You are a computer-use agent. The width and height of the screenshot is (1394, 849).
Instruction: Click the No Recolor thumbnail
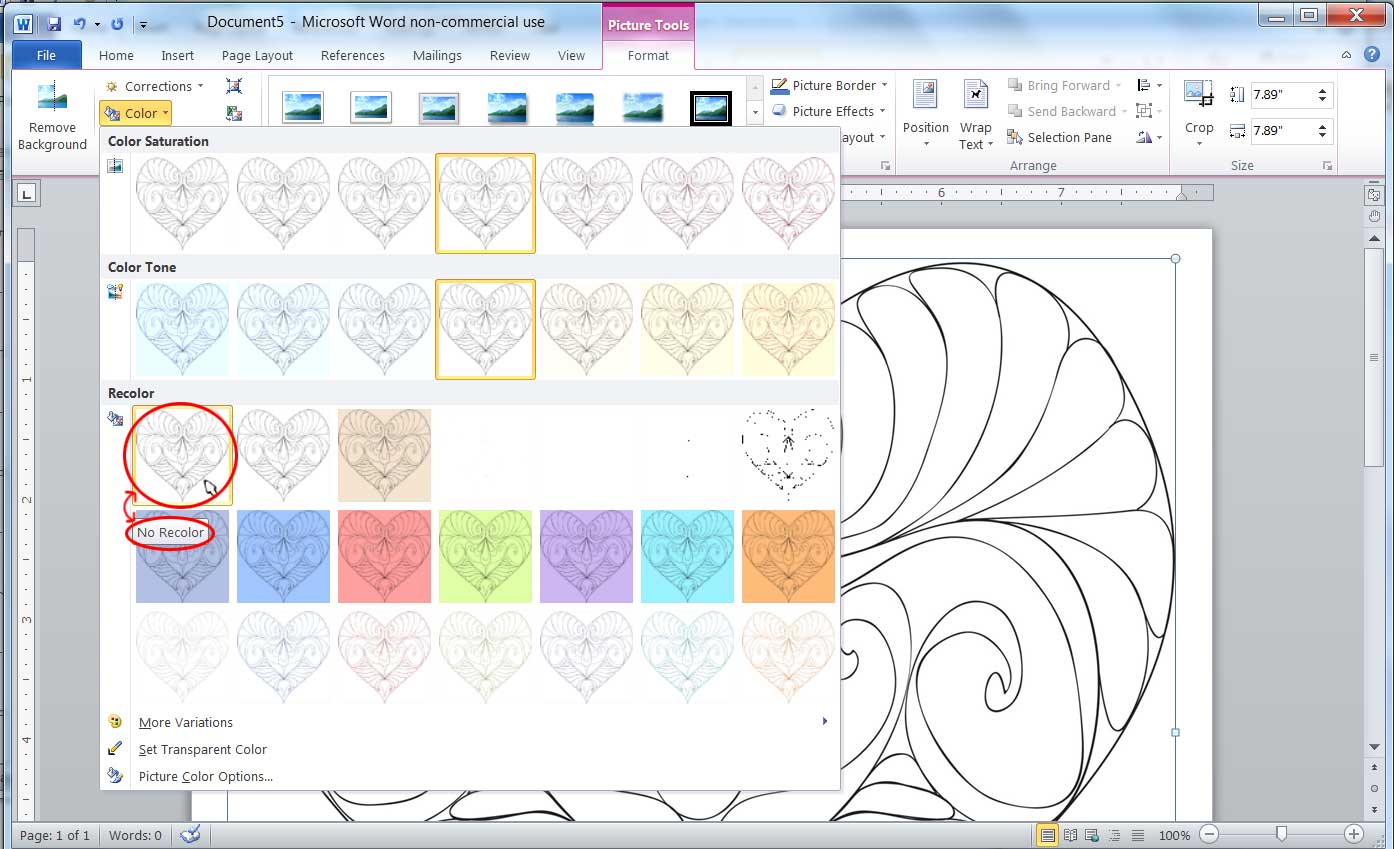[181, 455]
